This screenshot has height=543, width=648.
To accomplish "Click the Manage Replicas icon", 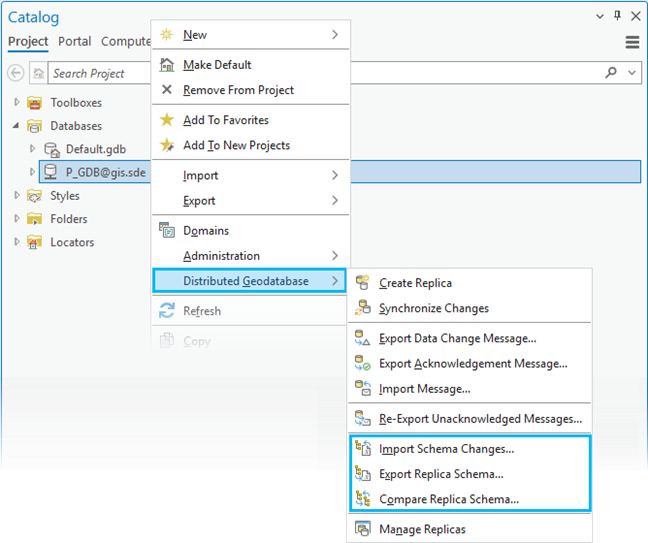I will [x=362, y=529].
